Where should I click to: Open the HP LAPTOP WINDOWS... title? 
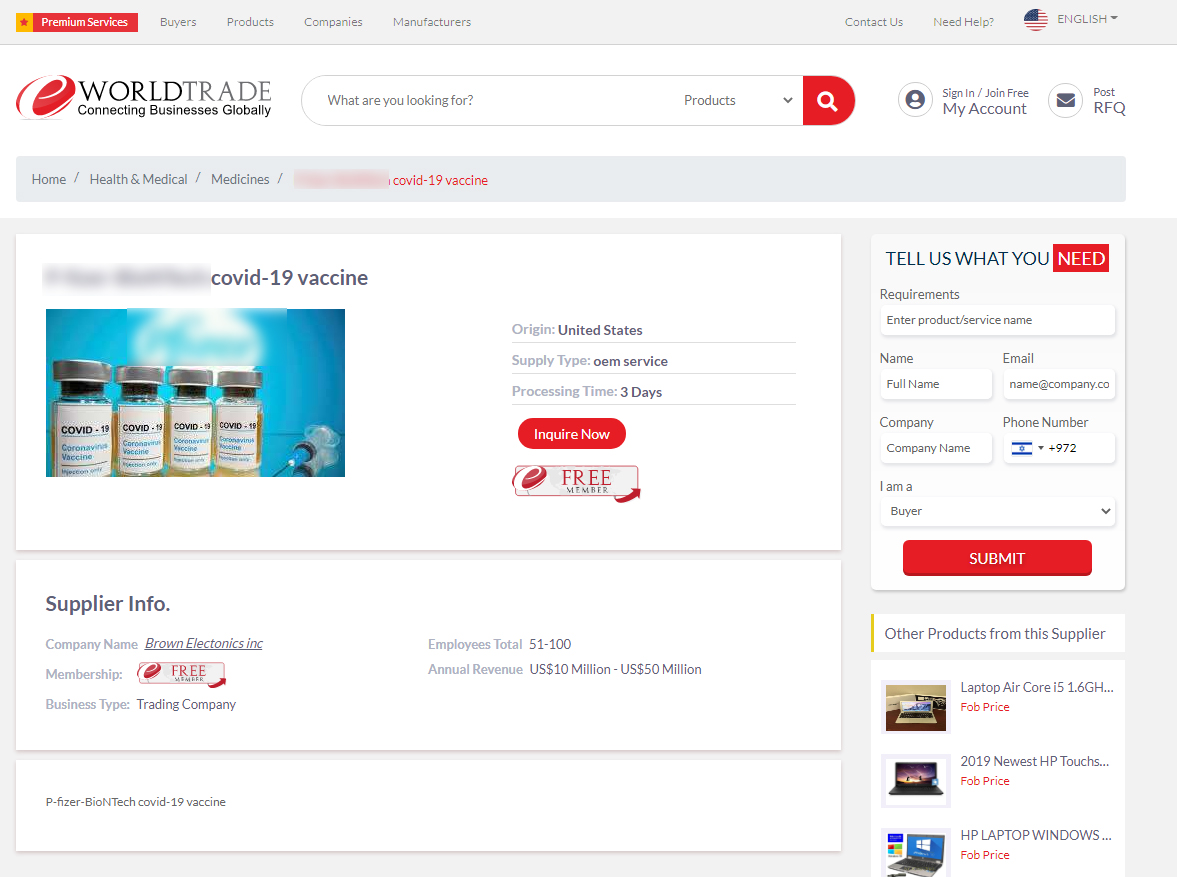pos(1036,836)
